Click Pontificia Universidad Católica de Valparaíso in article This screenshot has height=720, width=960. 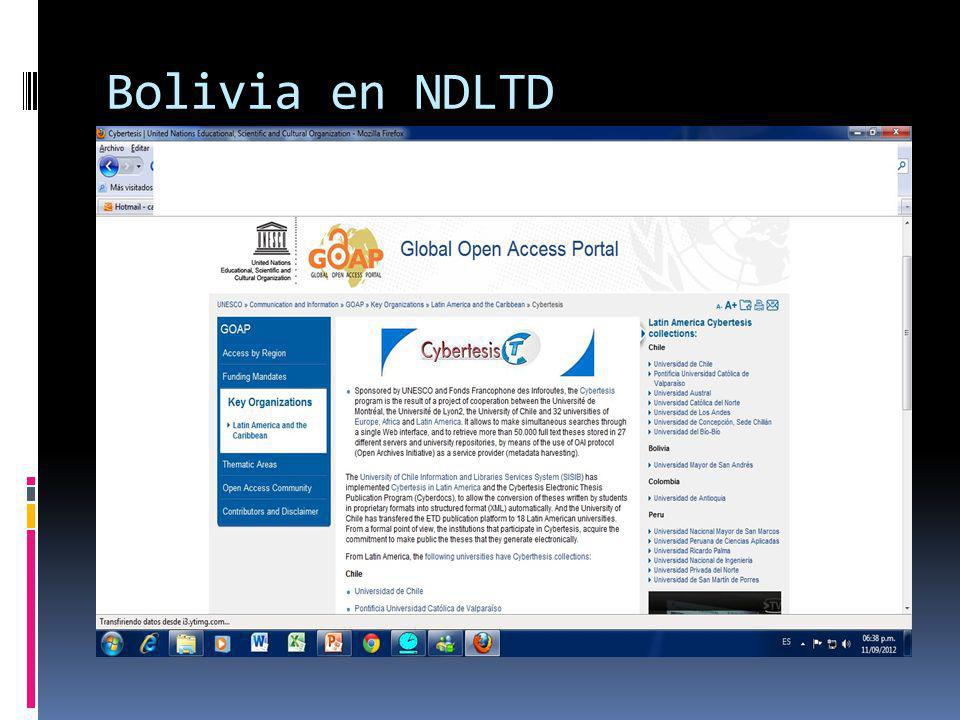pyautogui.click(x=428, y=608)
